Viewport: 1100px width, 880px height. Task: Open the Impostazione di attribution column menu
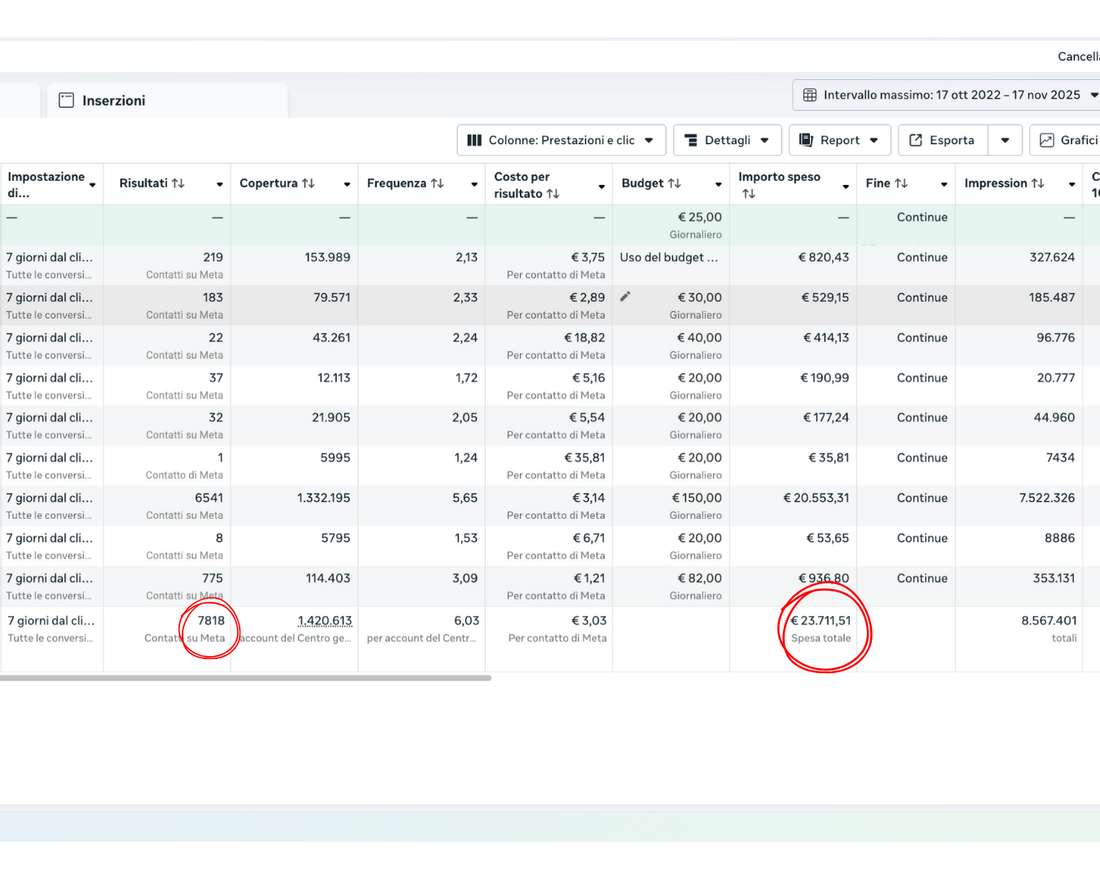(92, 185)
